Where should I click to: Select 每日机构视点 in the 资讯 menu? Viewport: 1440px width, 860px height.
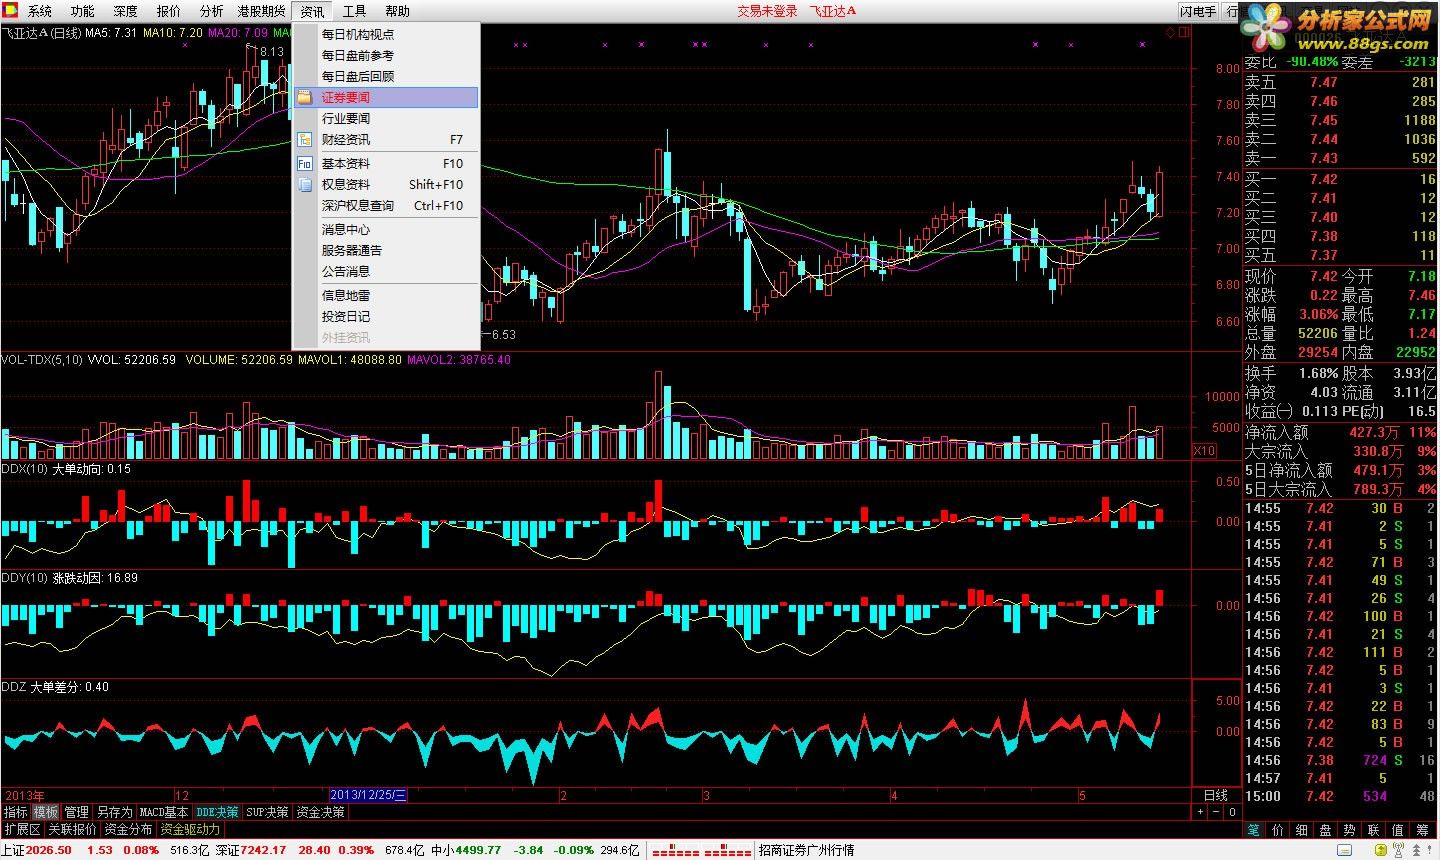click(386, 34)
